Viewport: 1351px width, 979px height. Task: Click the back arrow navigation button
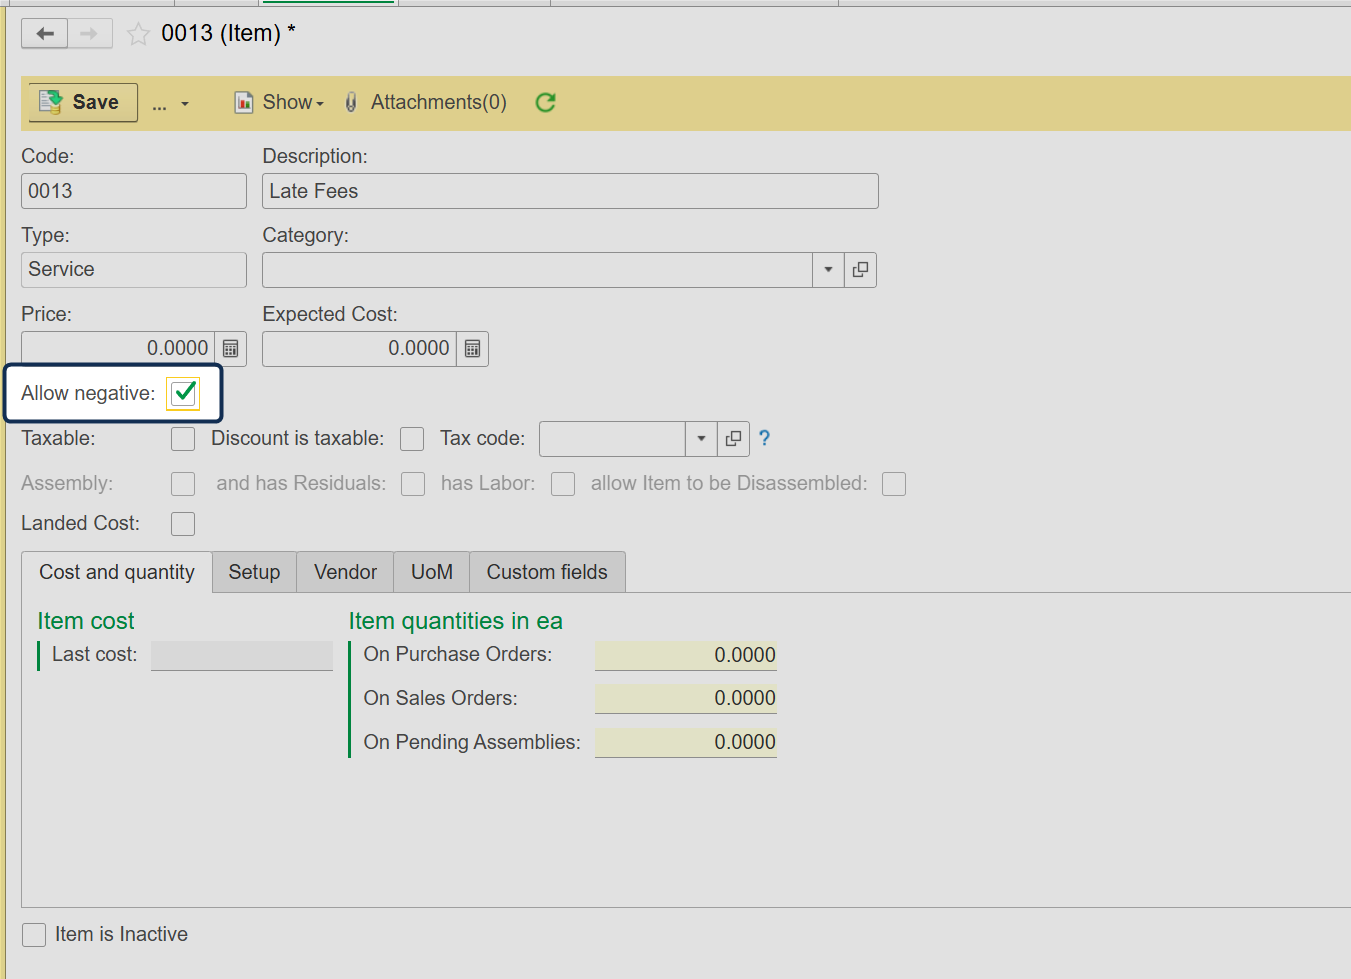click(45, 34)
